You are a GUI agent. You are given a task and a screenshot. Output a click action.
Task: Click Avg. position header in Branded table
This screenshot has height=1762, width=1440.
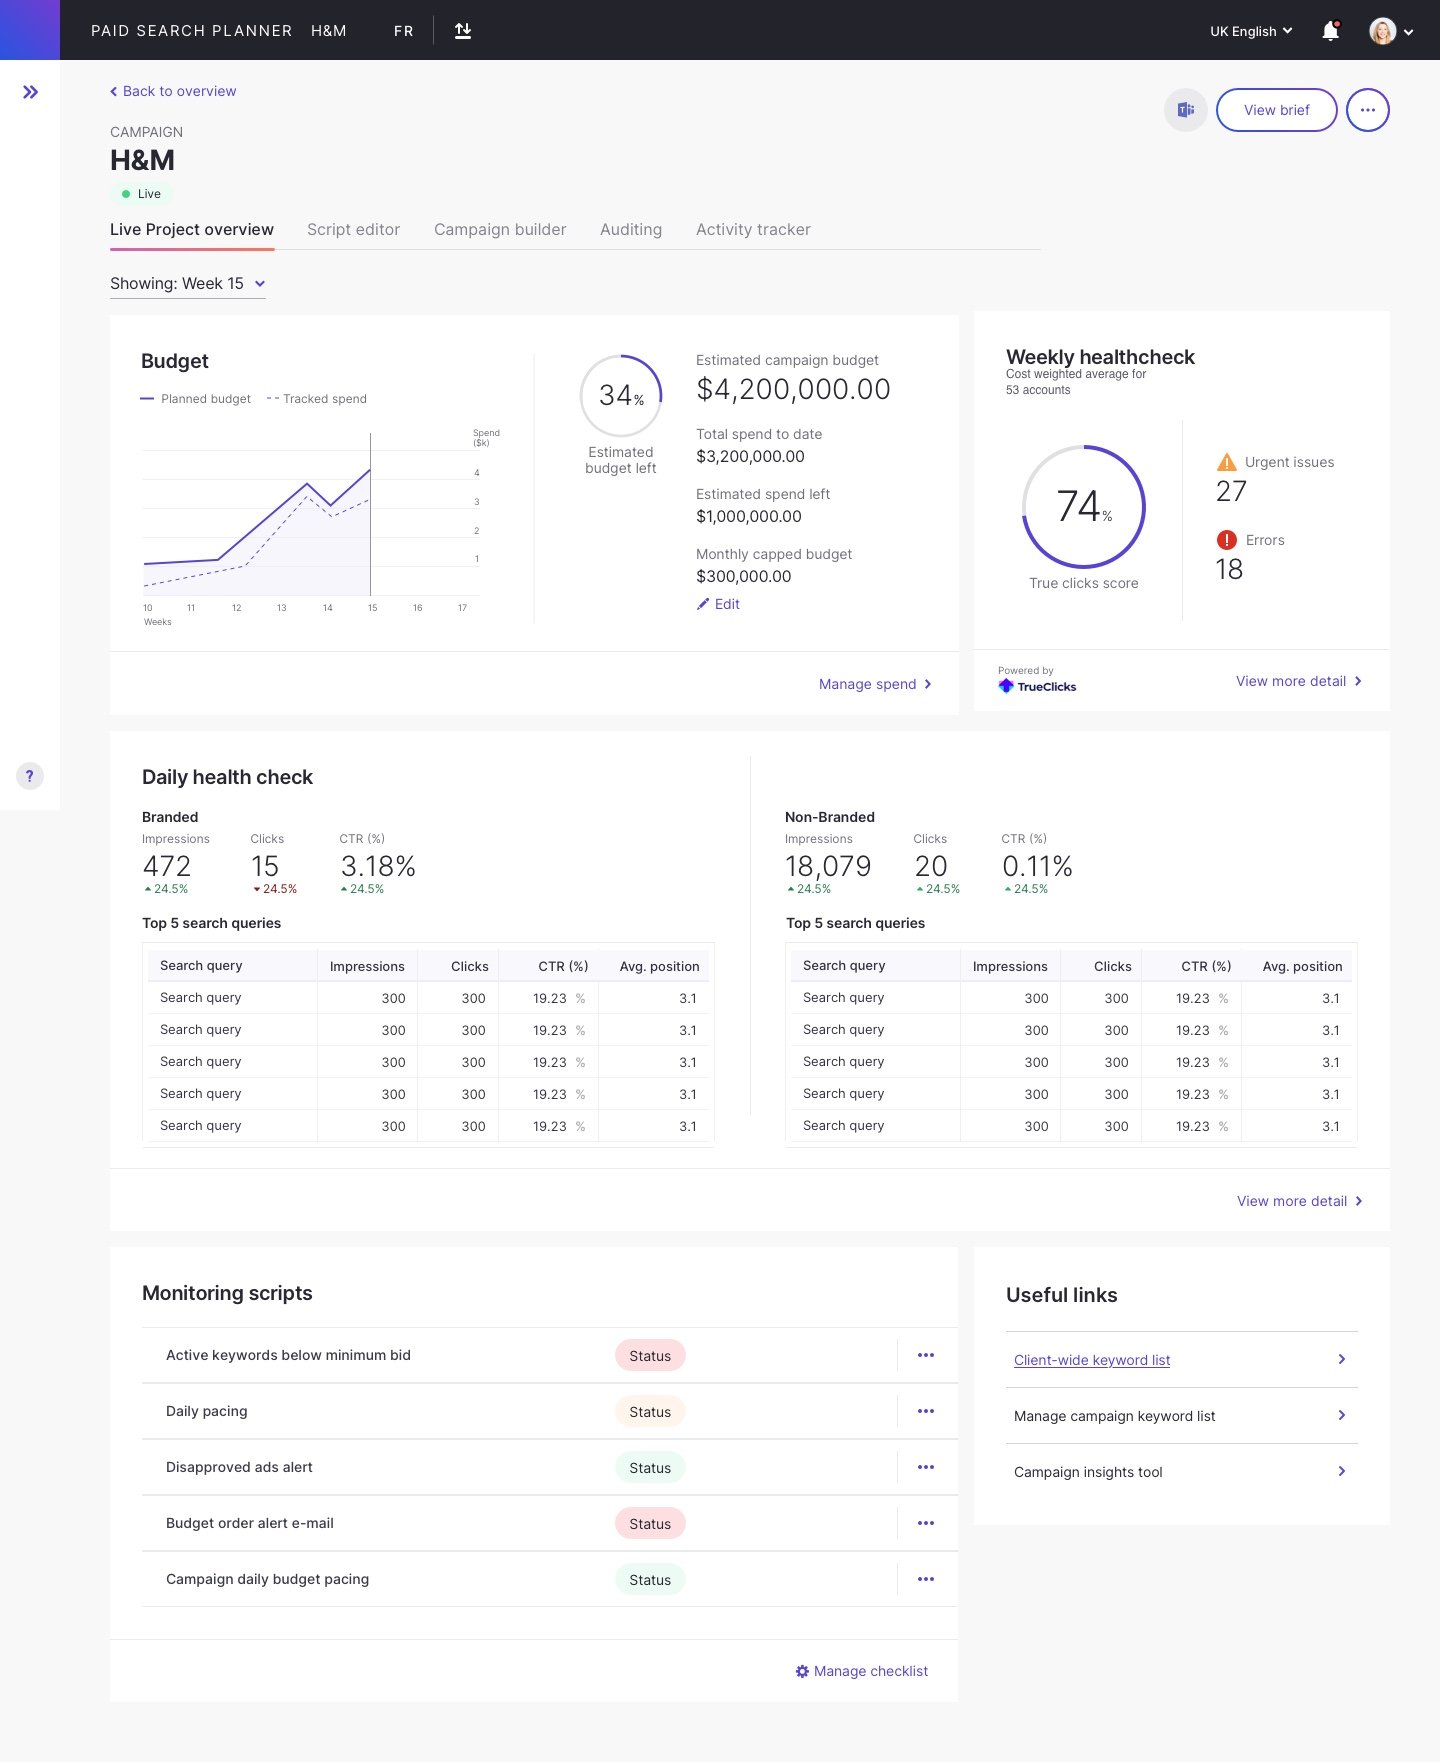(x=659, y=966)
